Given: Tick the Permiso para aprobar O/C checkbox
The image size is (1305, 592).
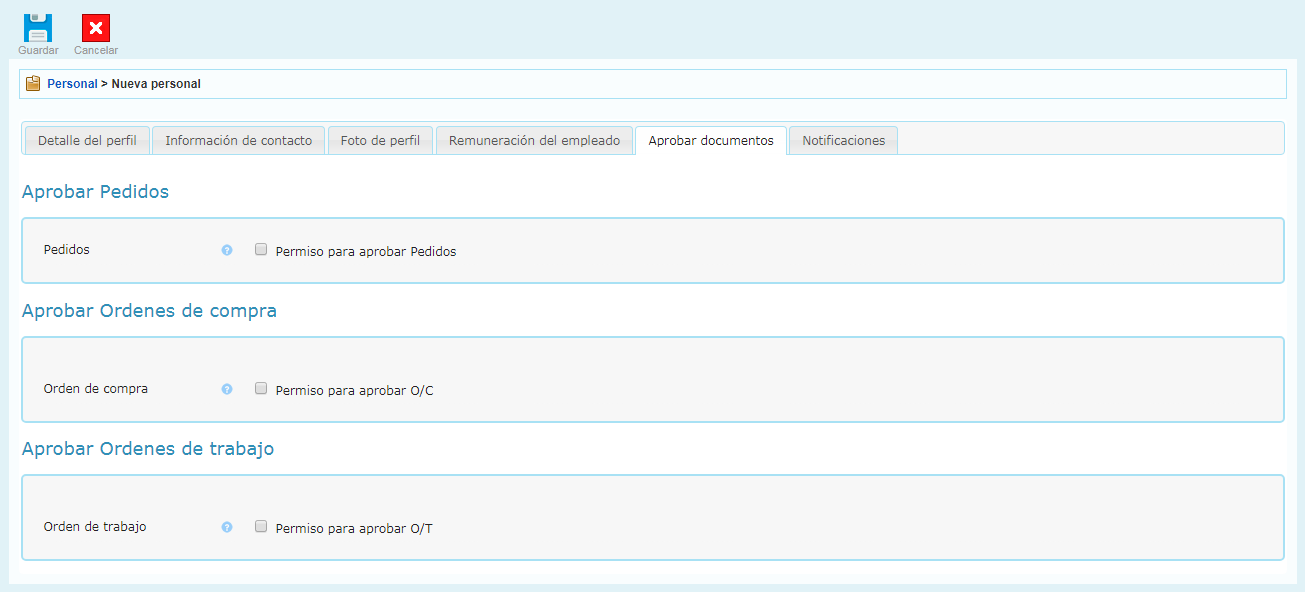Looking at the screenshot, I should [261, 388].
